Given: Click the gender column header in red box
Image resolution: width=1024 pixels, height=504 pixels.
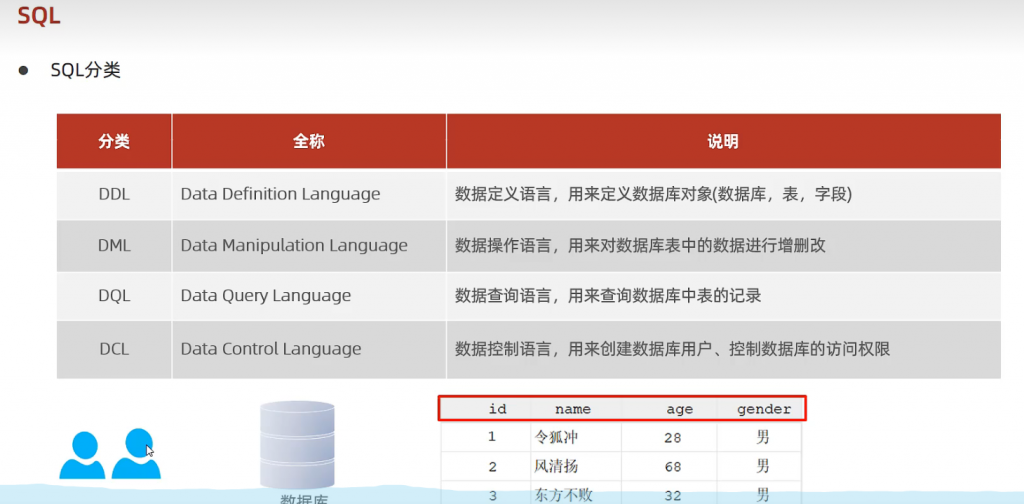Looking at the screenshot, I should [764, 409].
